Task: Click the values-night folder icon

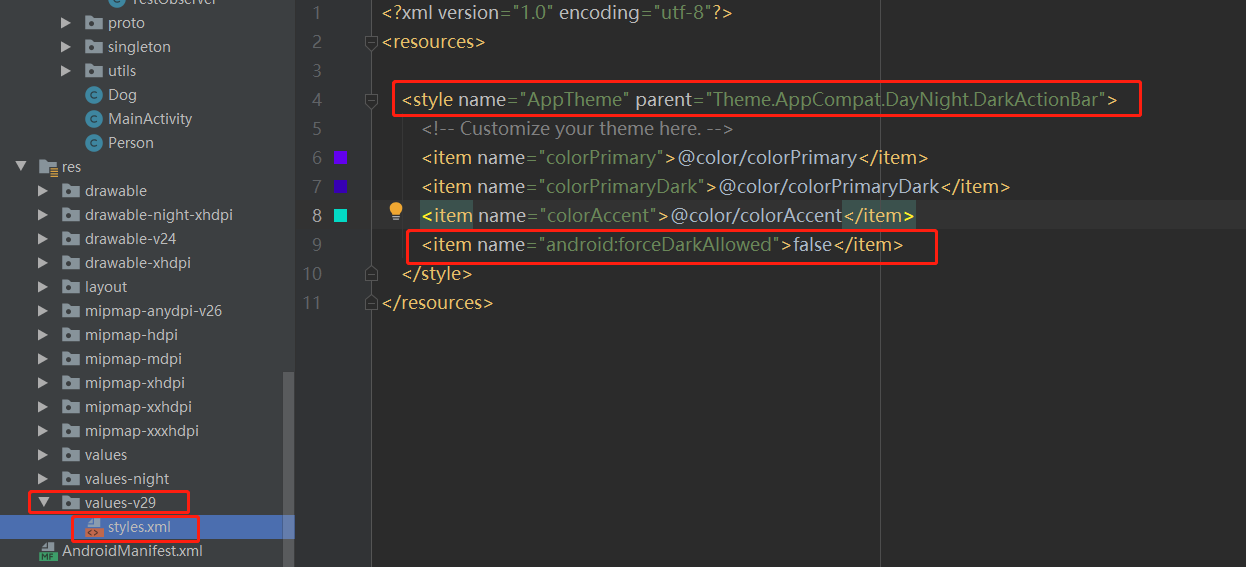Action: pos(71,479)
